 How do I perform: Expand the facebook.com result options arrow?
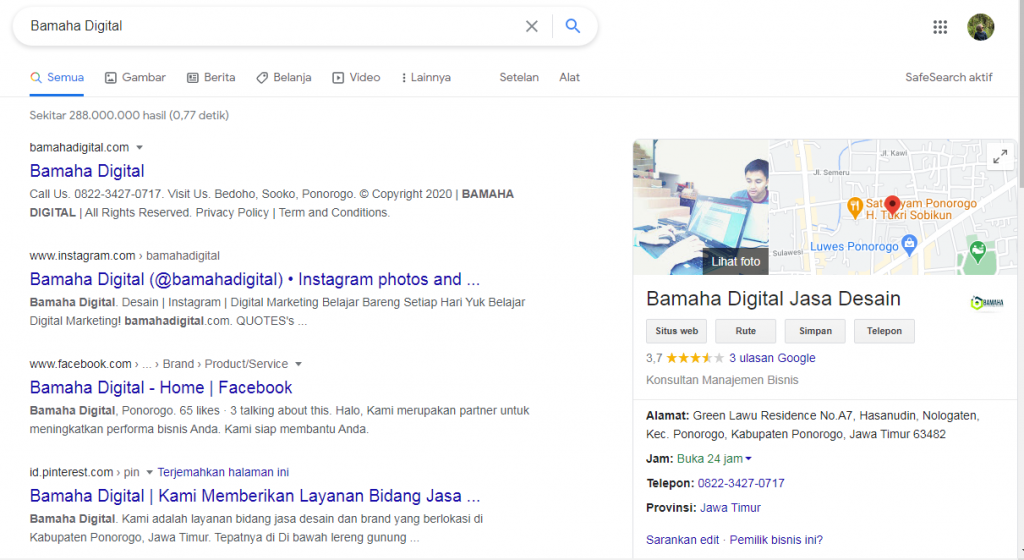298,364
